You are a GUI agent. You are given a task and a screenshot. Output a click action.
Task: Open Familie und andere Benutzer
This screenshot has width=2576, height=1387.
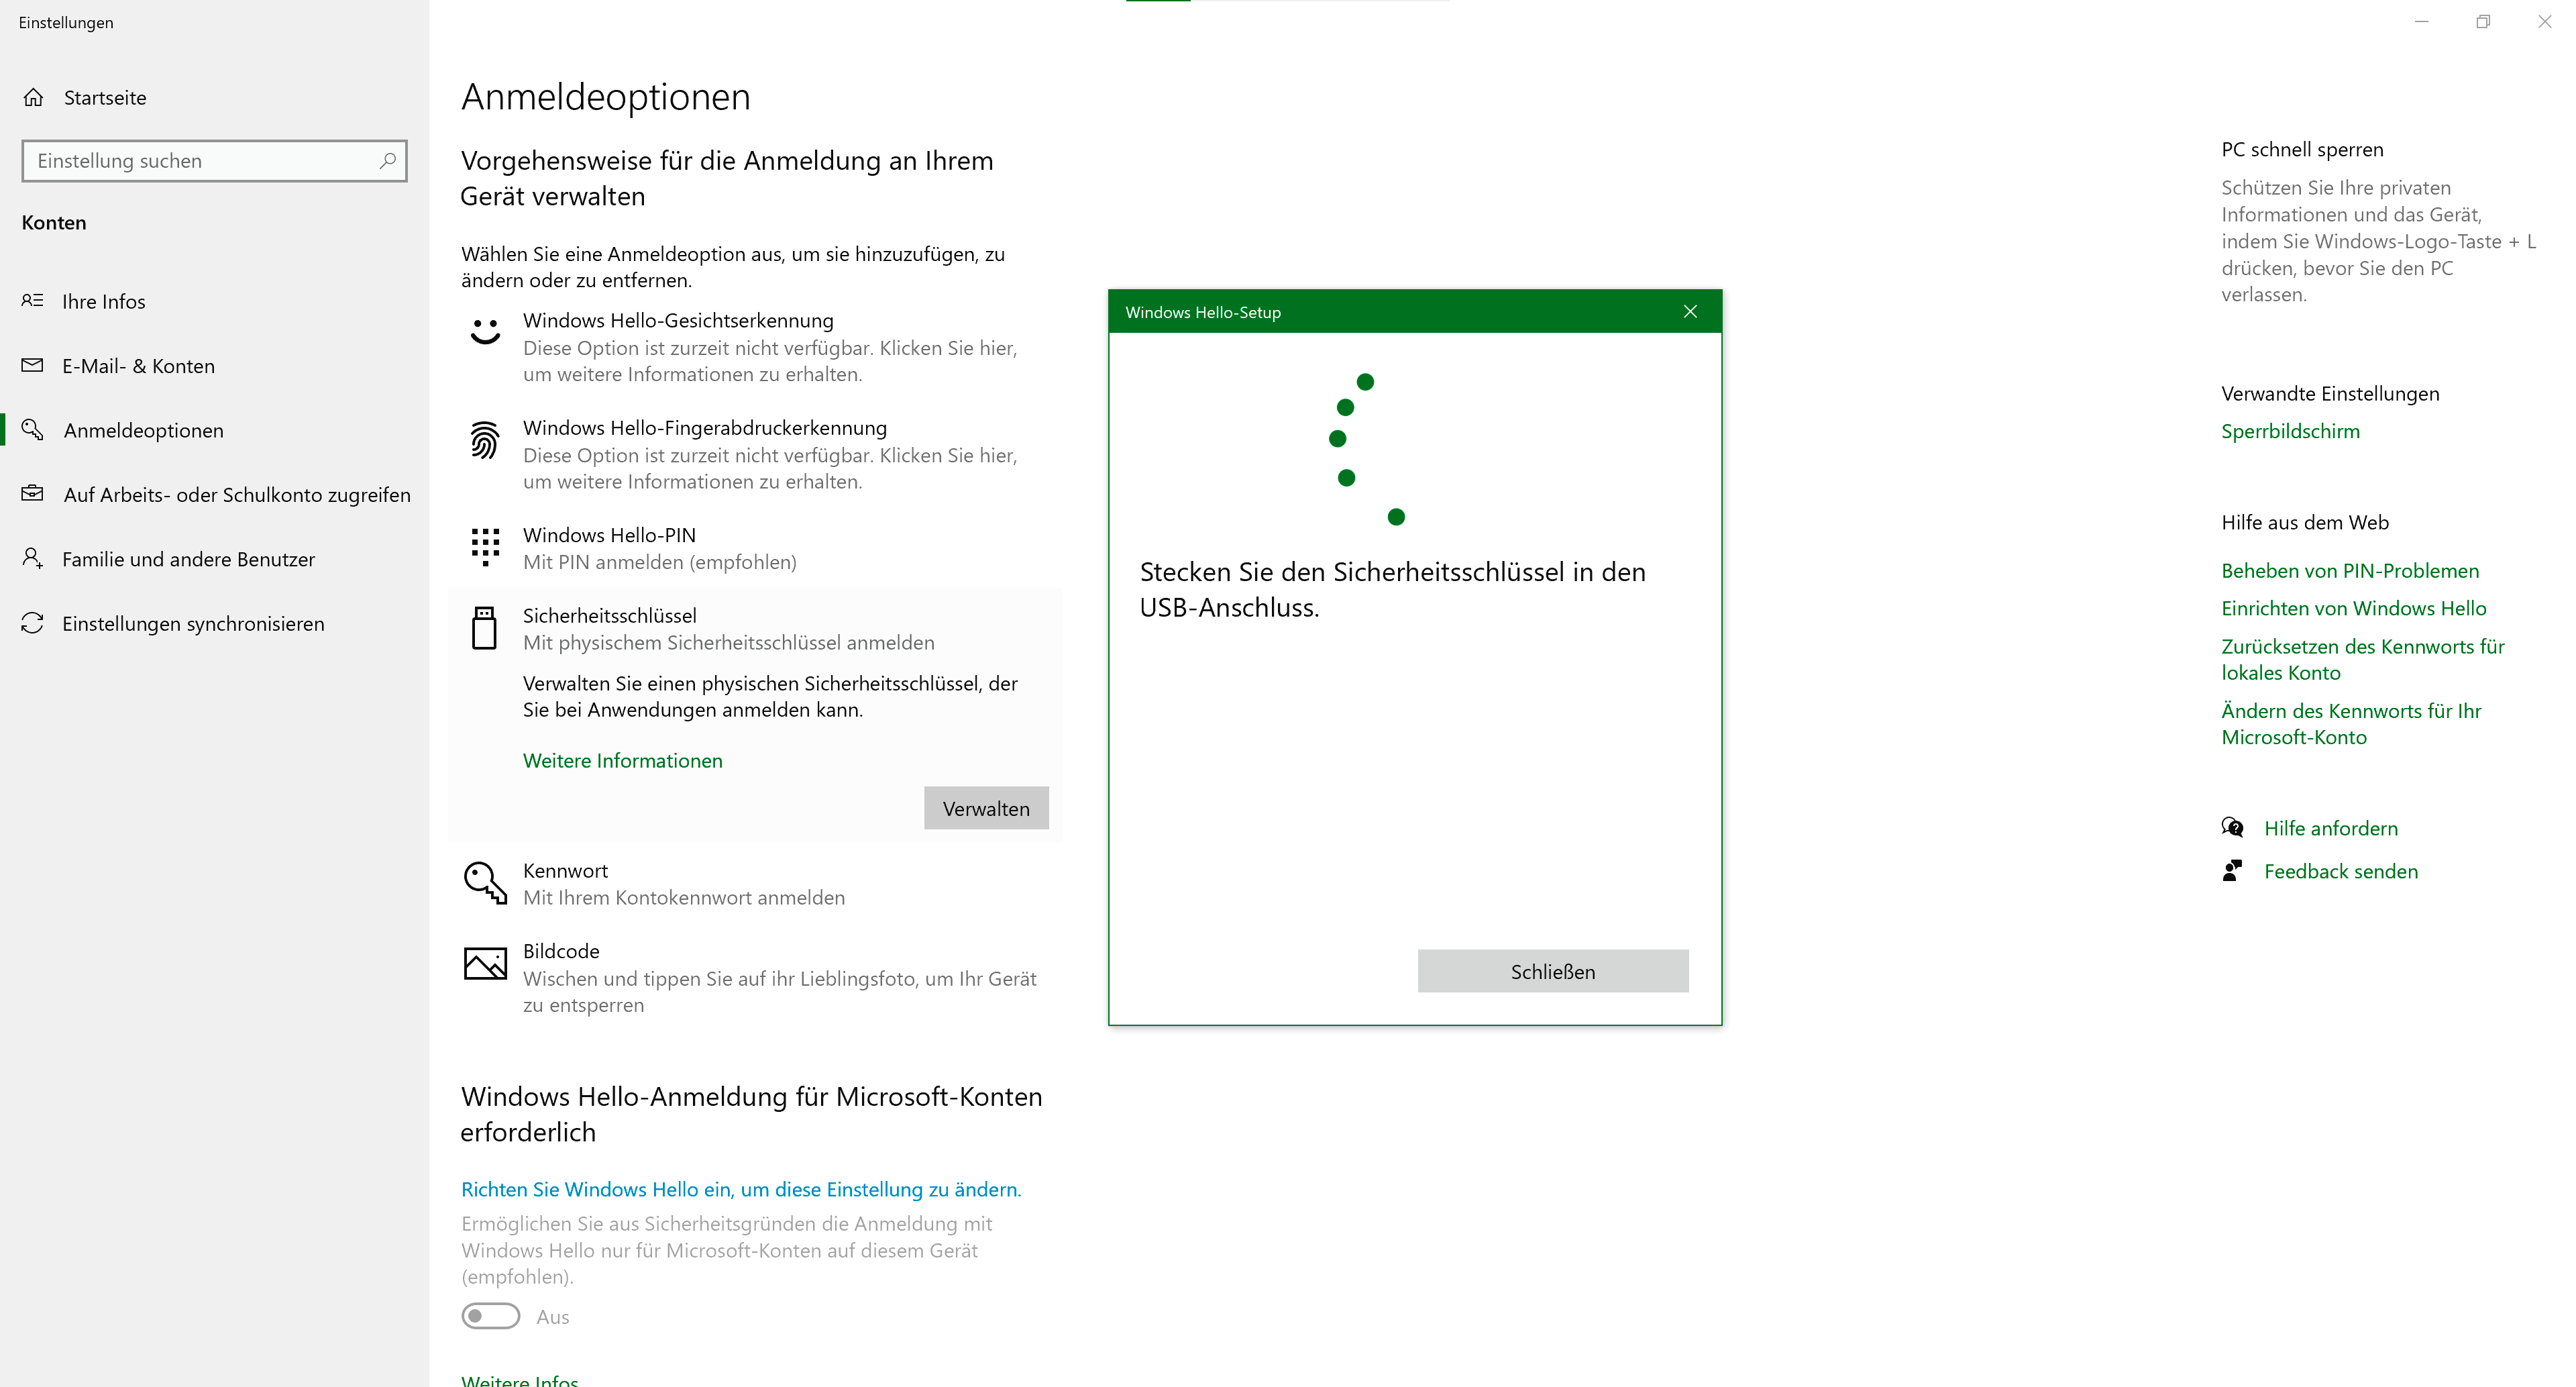188,560
